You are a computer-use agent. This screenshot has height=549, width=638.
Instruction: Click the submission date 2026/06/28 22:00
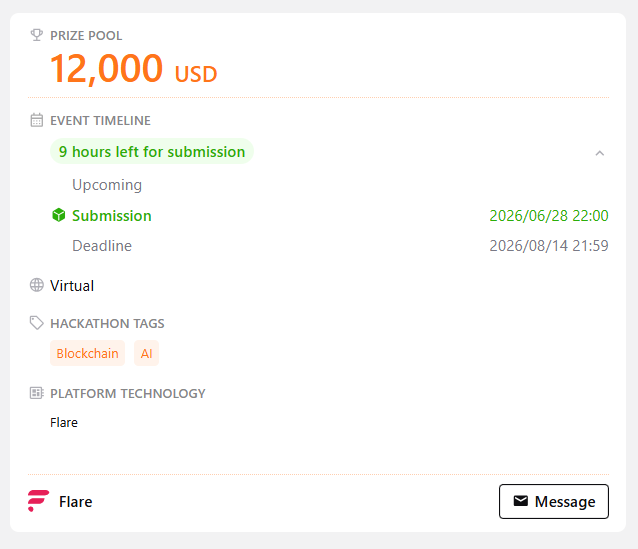tap(549, 216)
